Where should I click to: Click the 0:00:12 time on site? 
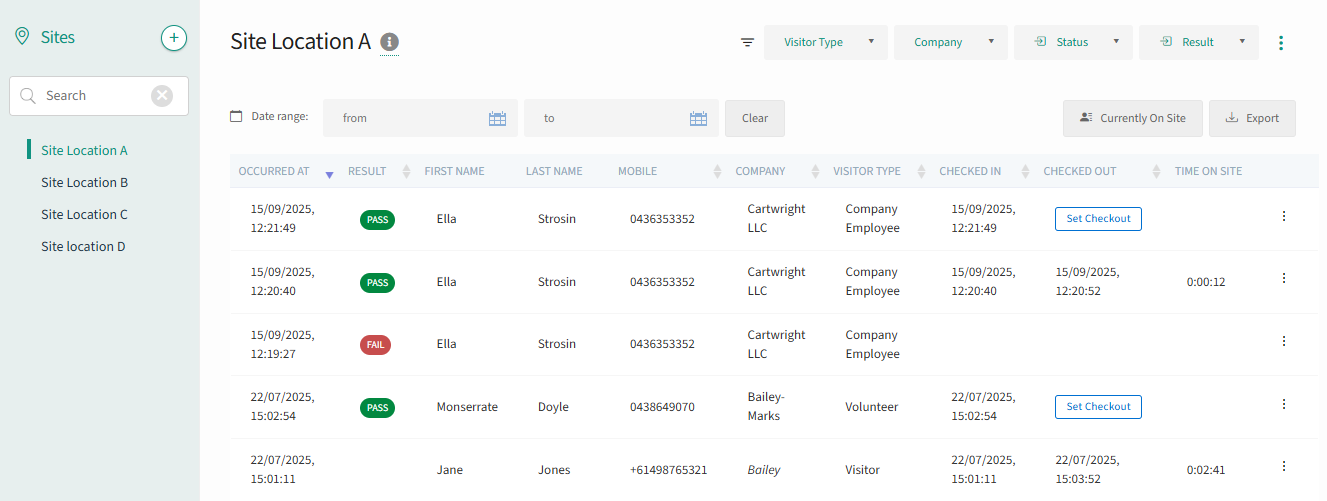coord(1206,282)
